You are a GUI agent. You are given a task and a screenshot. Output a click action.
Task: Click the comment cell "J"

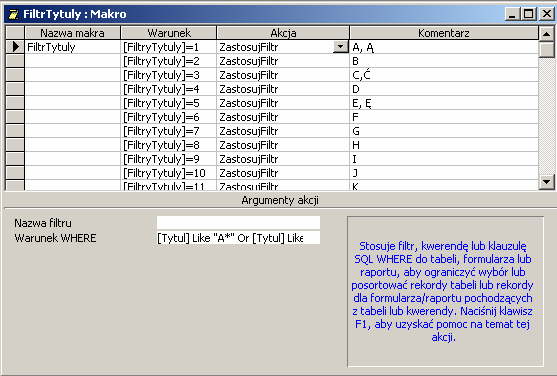444,173
